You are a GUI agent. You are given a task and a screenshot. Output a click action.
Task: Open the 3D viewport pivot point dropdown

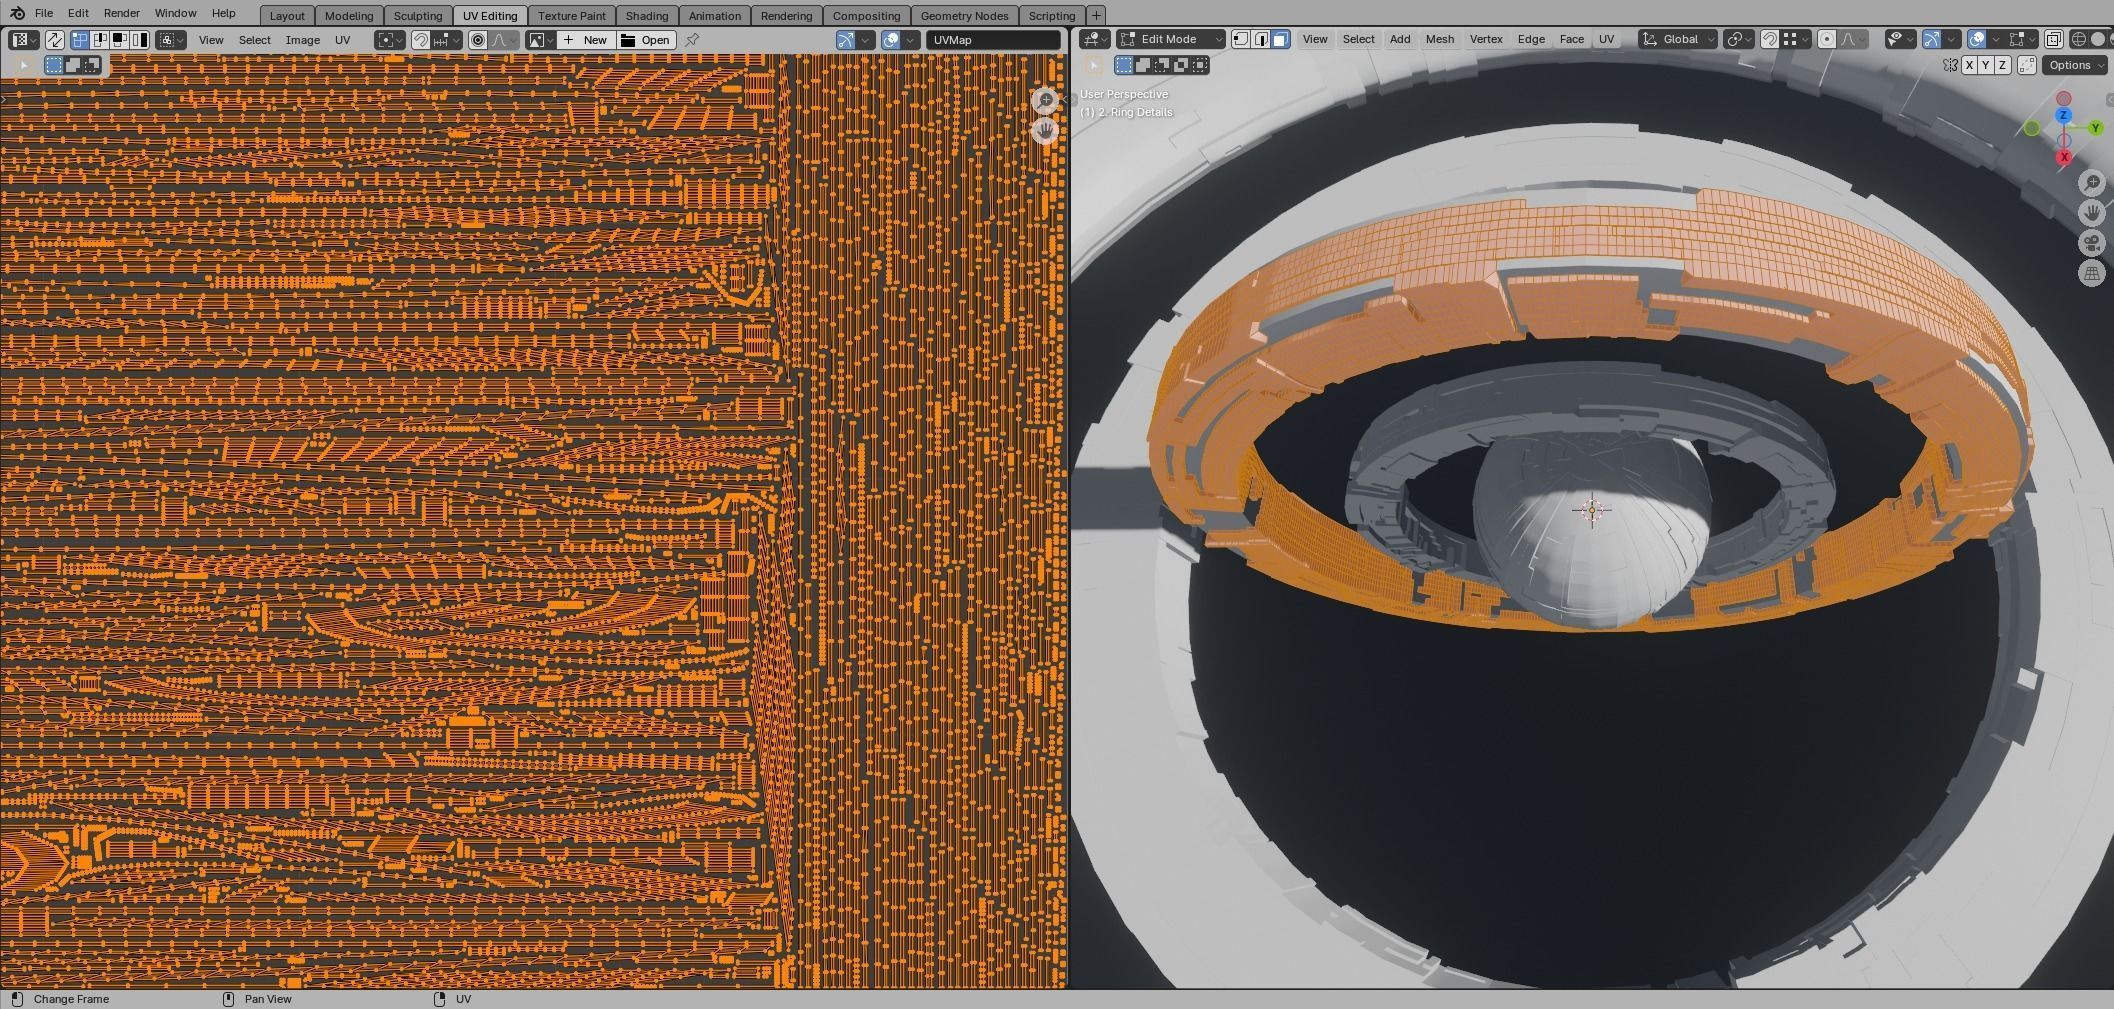[x=1740, y=39]
